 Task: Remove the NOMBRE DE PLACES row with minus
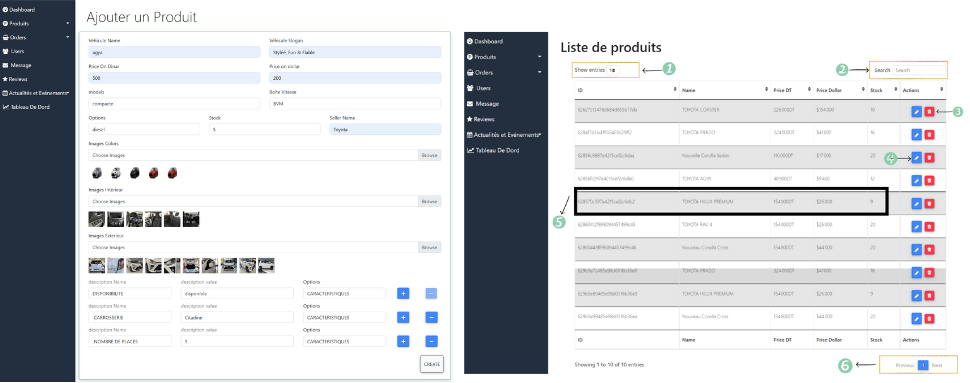tap(432, 341)
